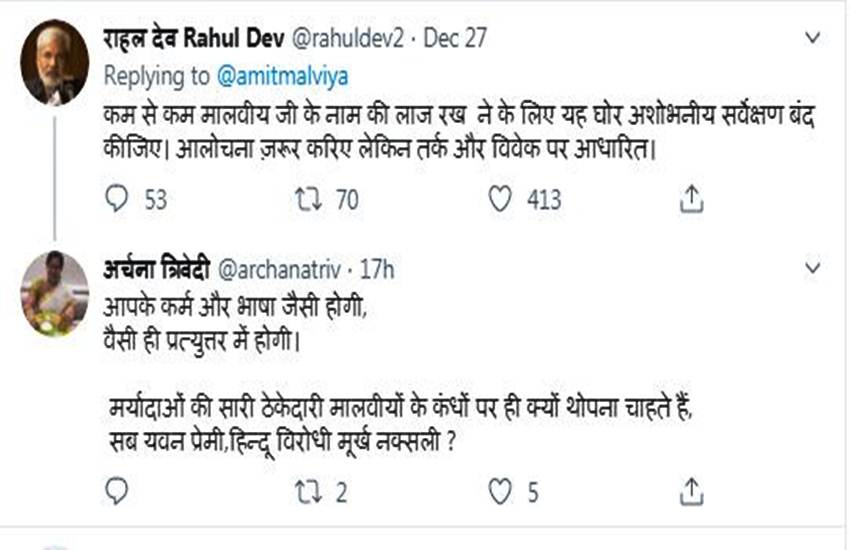
Task: Click the @archanatriv handle
Action: (x=276, y=269)
